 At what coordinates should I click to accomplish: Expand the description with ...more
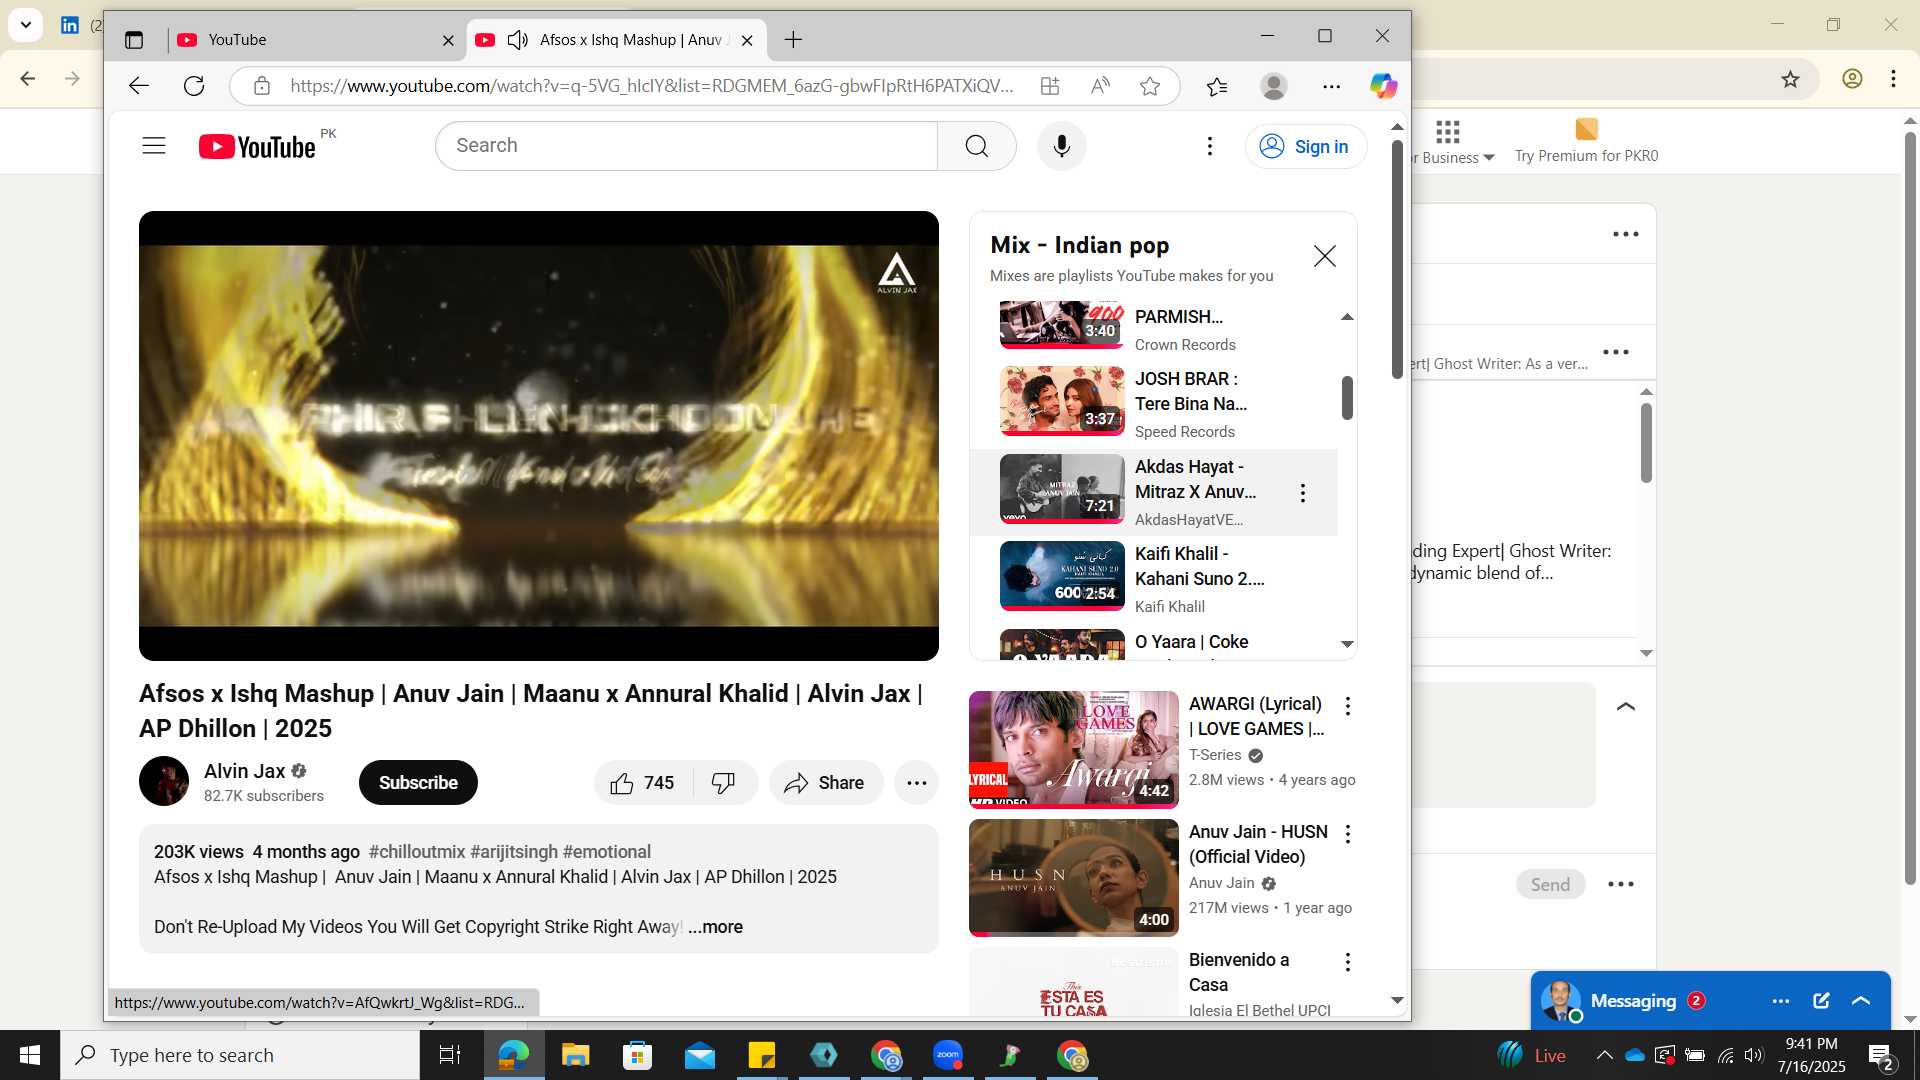click(x=715, y=927)
